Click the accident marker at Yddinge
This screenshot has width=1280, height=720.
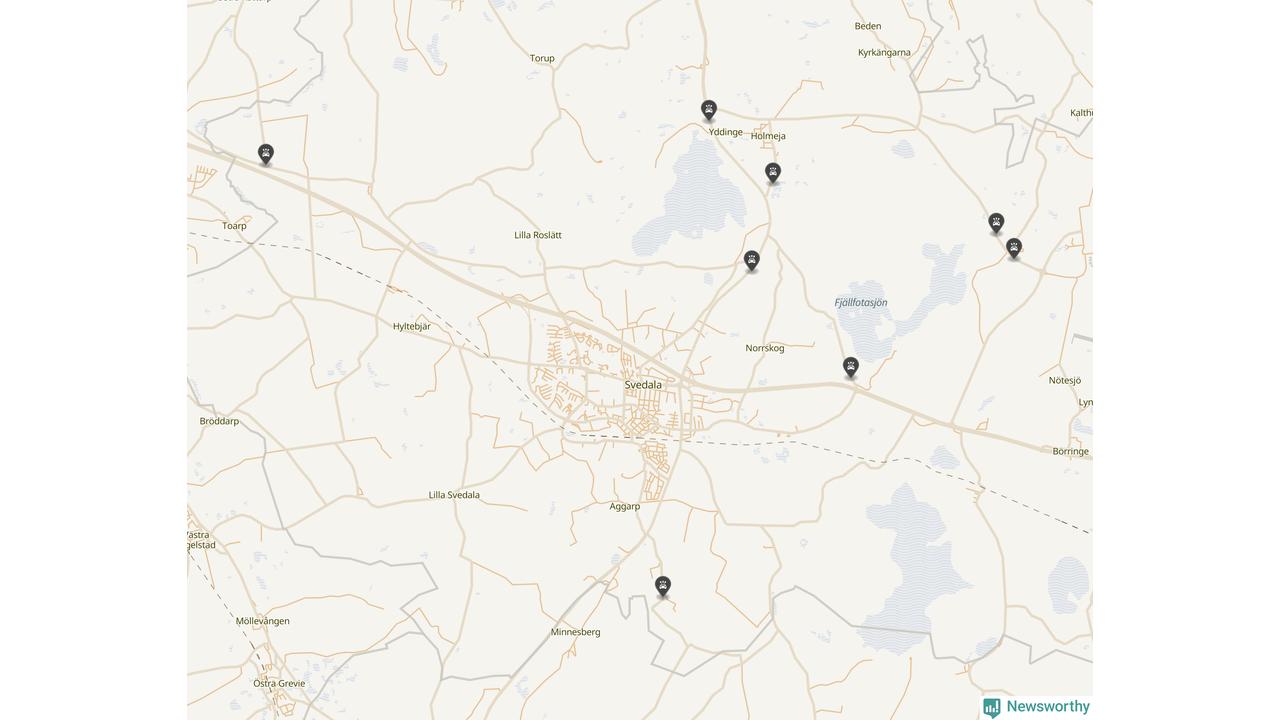click(x=709, y=110)
